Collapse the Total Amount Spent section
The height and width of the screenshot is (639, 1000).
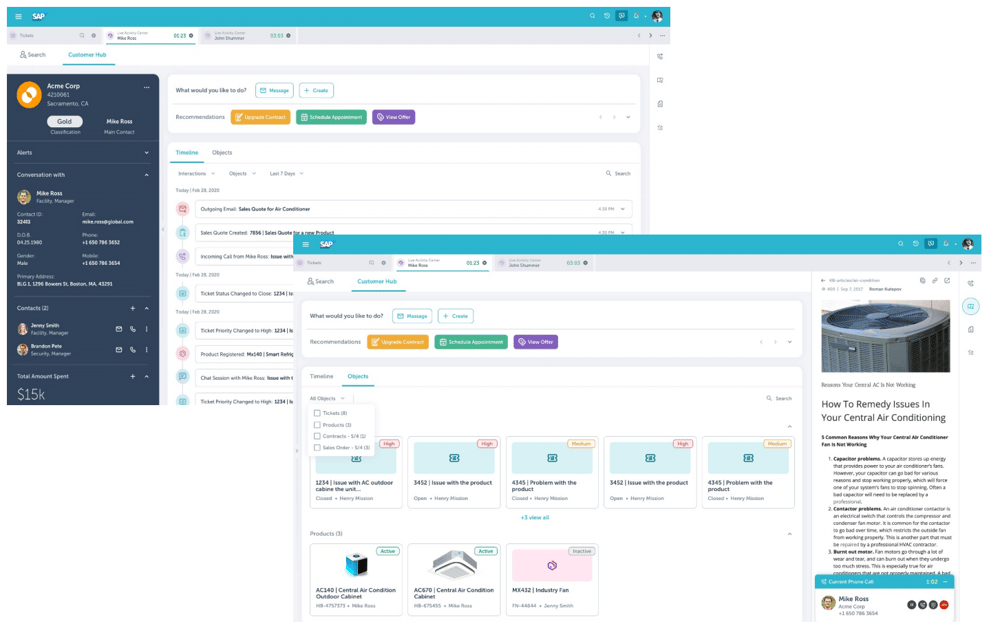(x=147, y=376)
